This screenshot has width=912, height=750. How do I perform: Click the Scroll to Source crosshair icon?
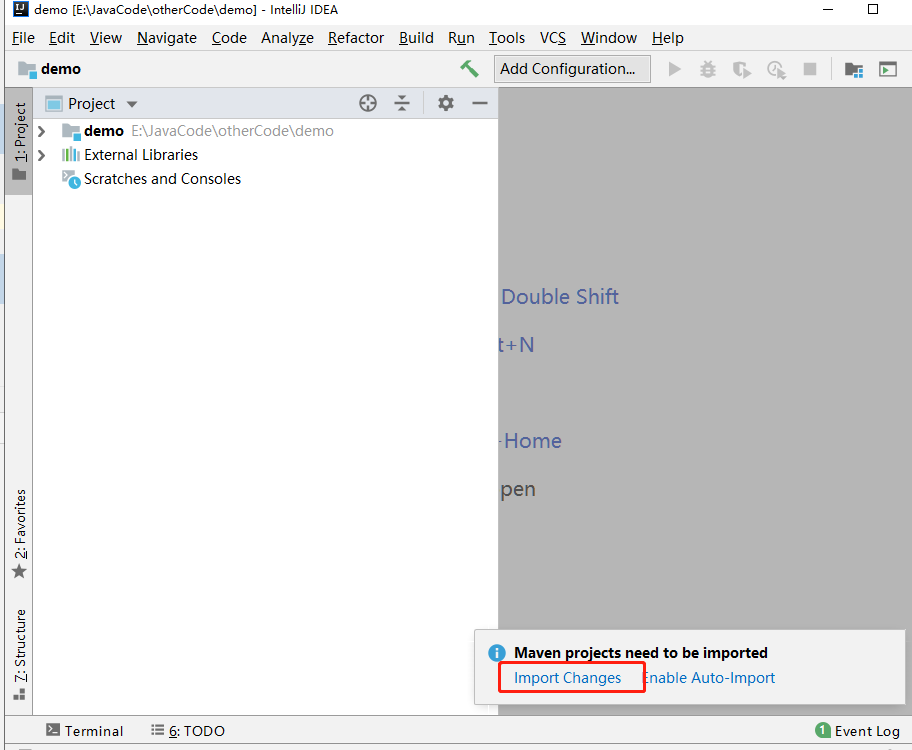tap(367, 103)
